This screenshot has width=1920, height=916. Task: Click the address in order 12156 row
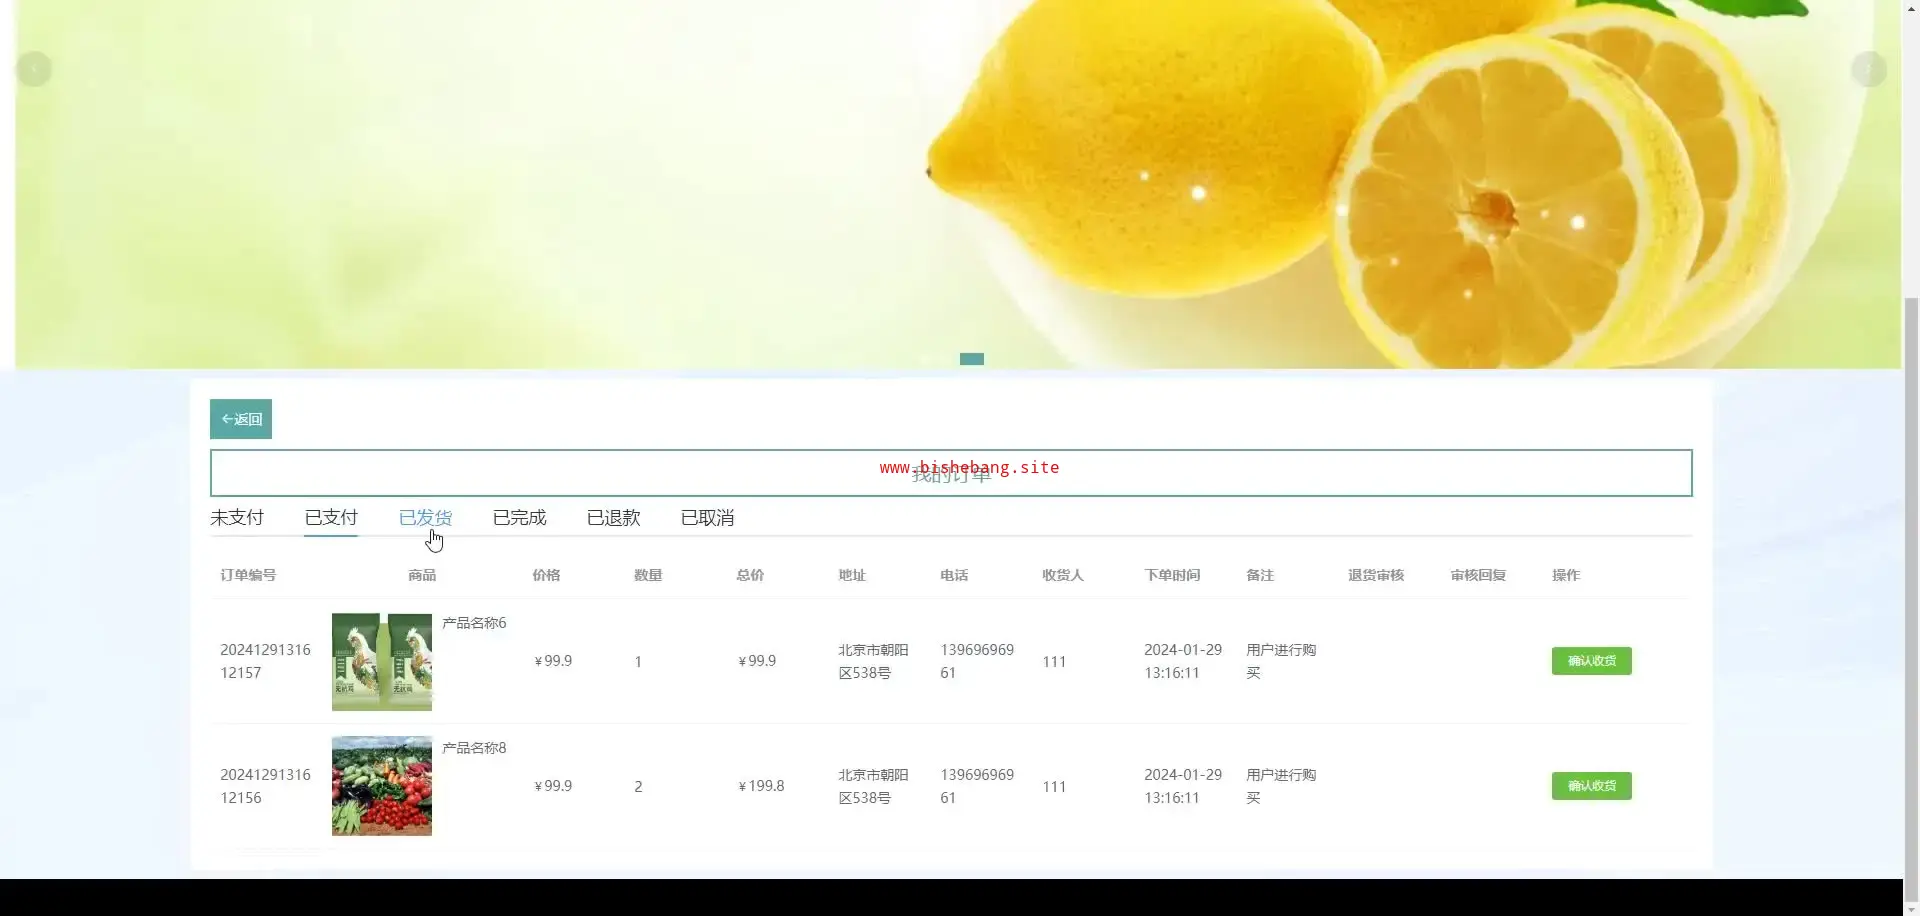point(873,786)
